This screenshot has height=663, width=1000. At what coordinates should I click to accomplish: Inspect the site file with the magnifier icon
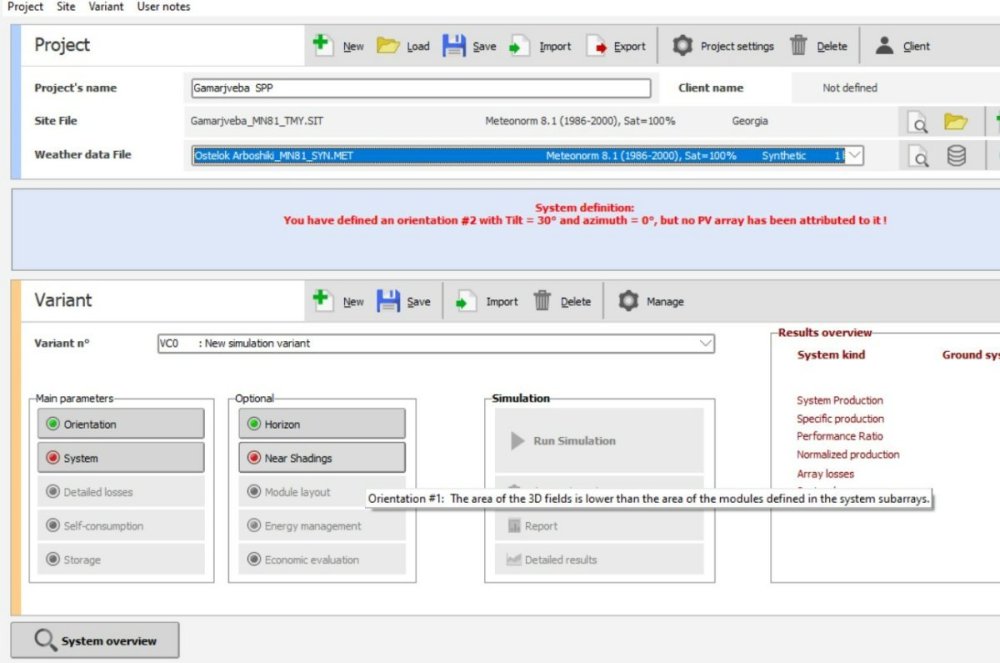(918, 122)
